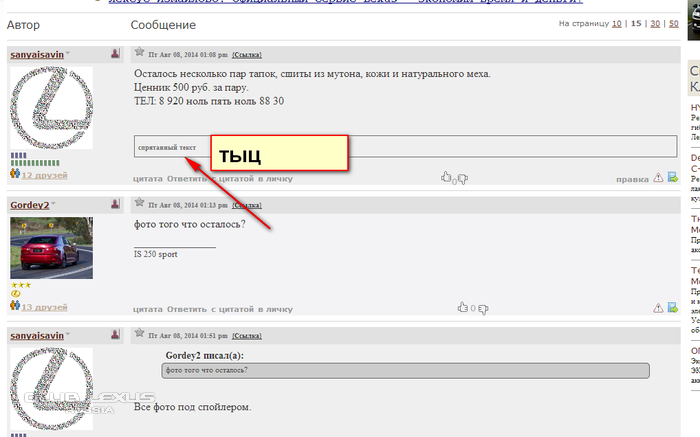Open '12 друзей' friends link

(x=44, y=174)
